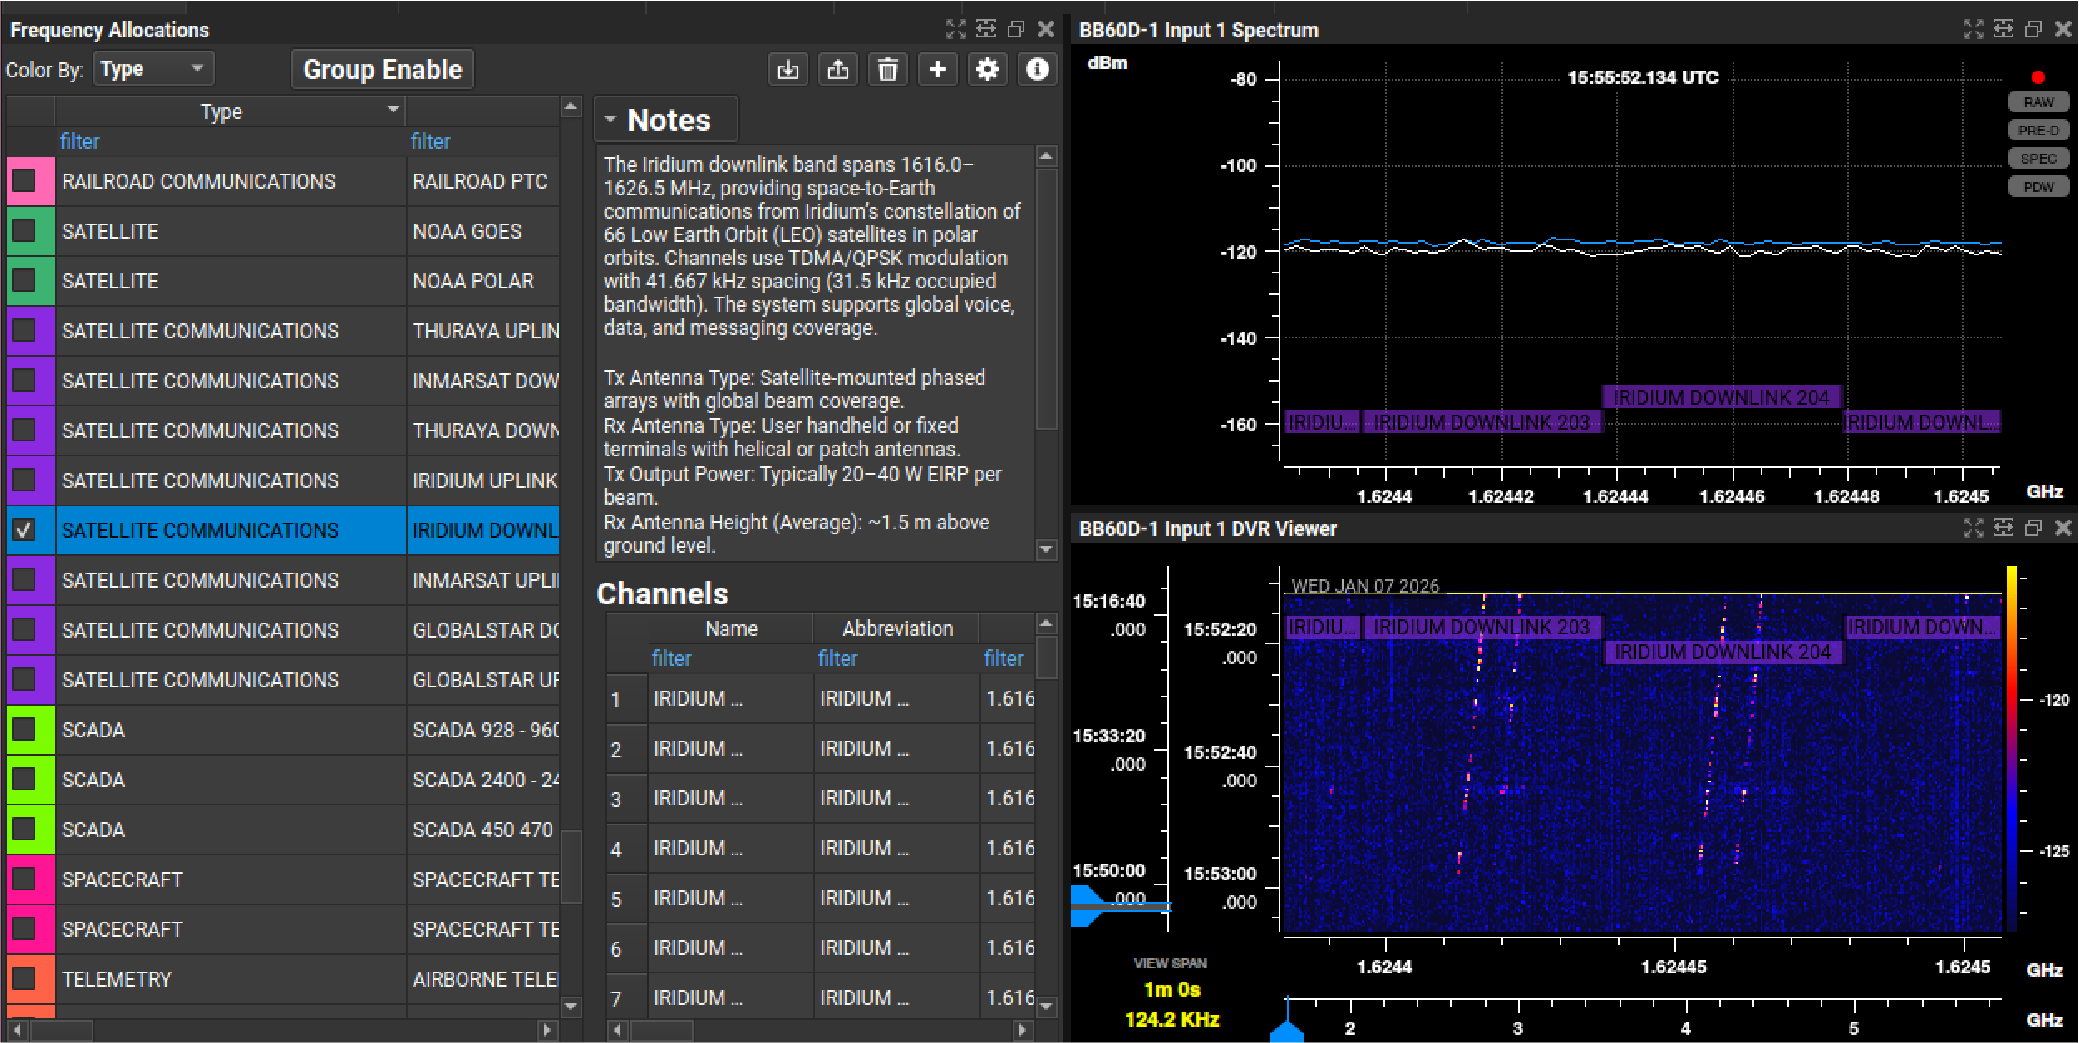Open the Color By Type dropdown
This screenshot has height=1043, width=2079.
(154, 69)
